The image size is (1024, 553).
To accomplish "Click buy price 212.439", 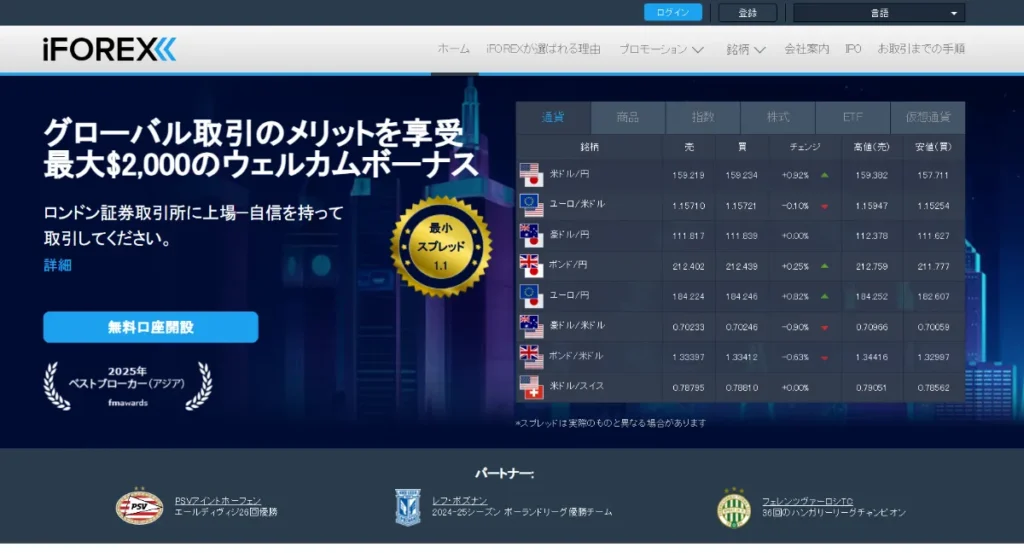I will click(x=741, y=266).
